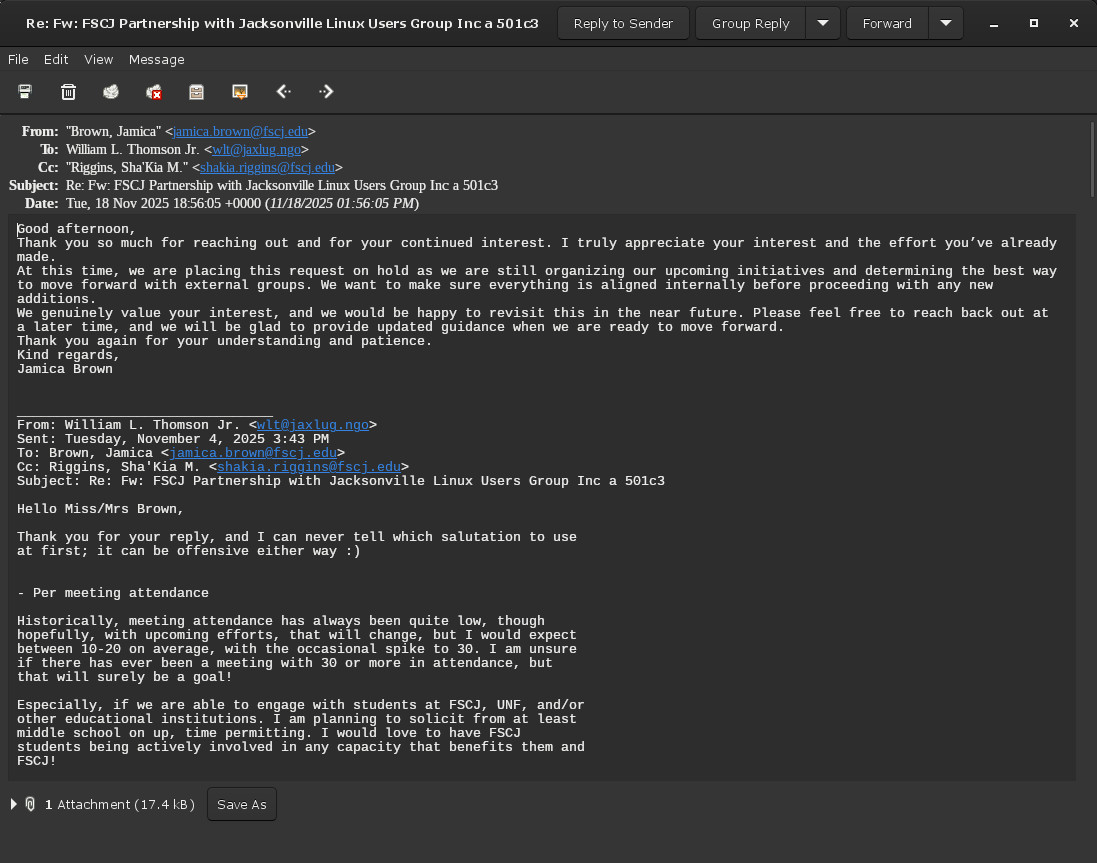Image resolution: width=1097 pixels, height=863 pixels.
Task: Delete the message with the trash icon
Action: tap(68, 92)
